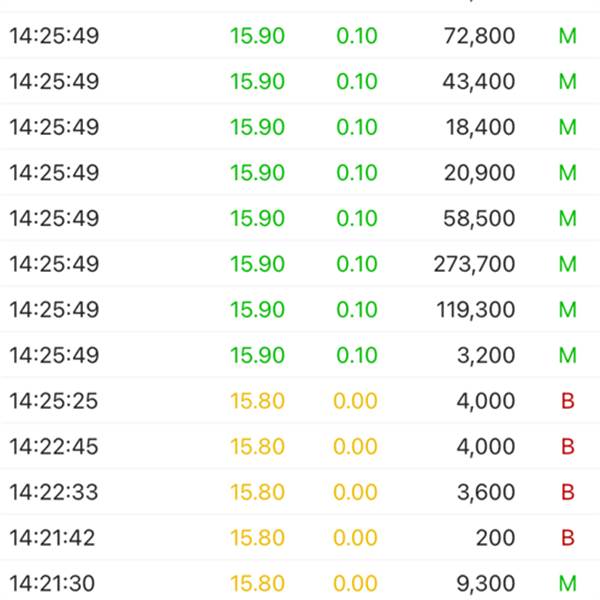Tap the red B marker at 14:21:42
Screen dimensions: 600x600
pyautogui.click(x=568, y=538)
